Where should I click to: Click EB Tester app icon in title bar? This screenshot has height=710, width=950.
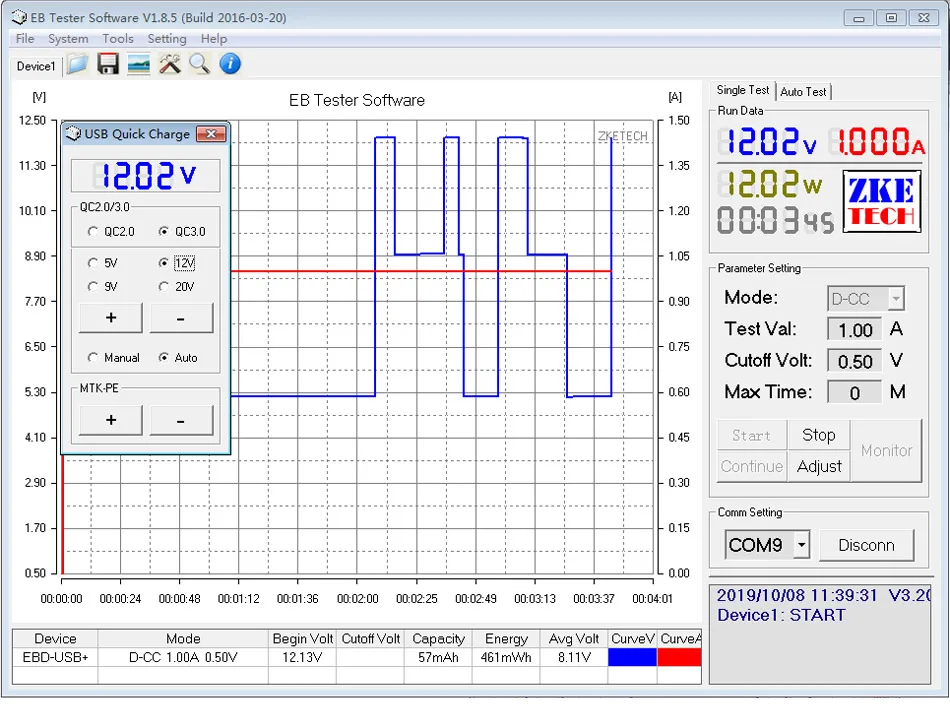(19, 17)
